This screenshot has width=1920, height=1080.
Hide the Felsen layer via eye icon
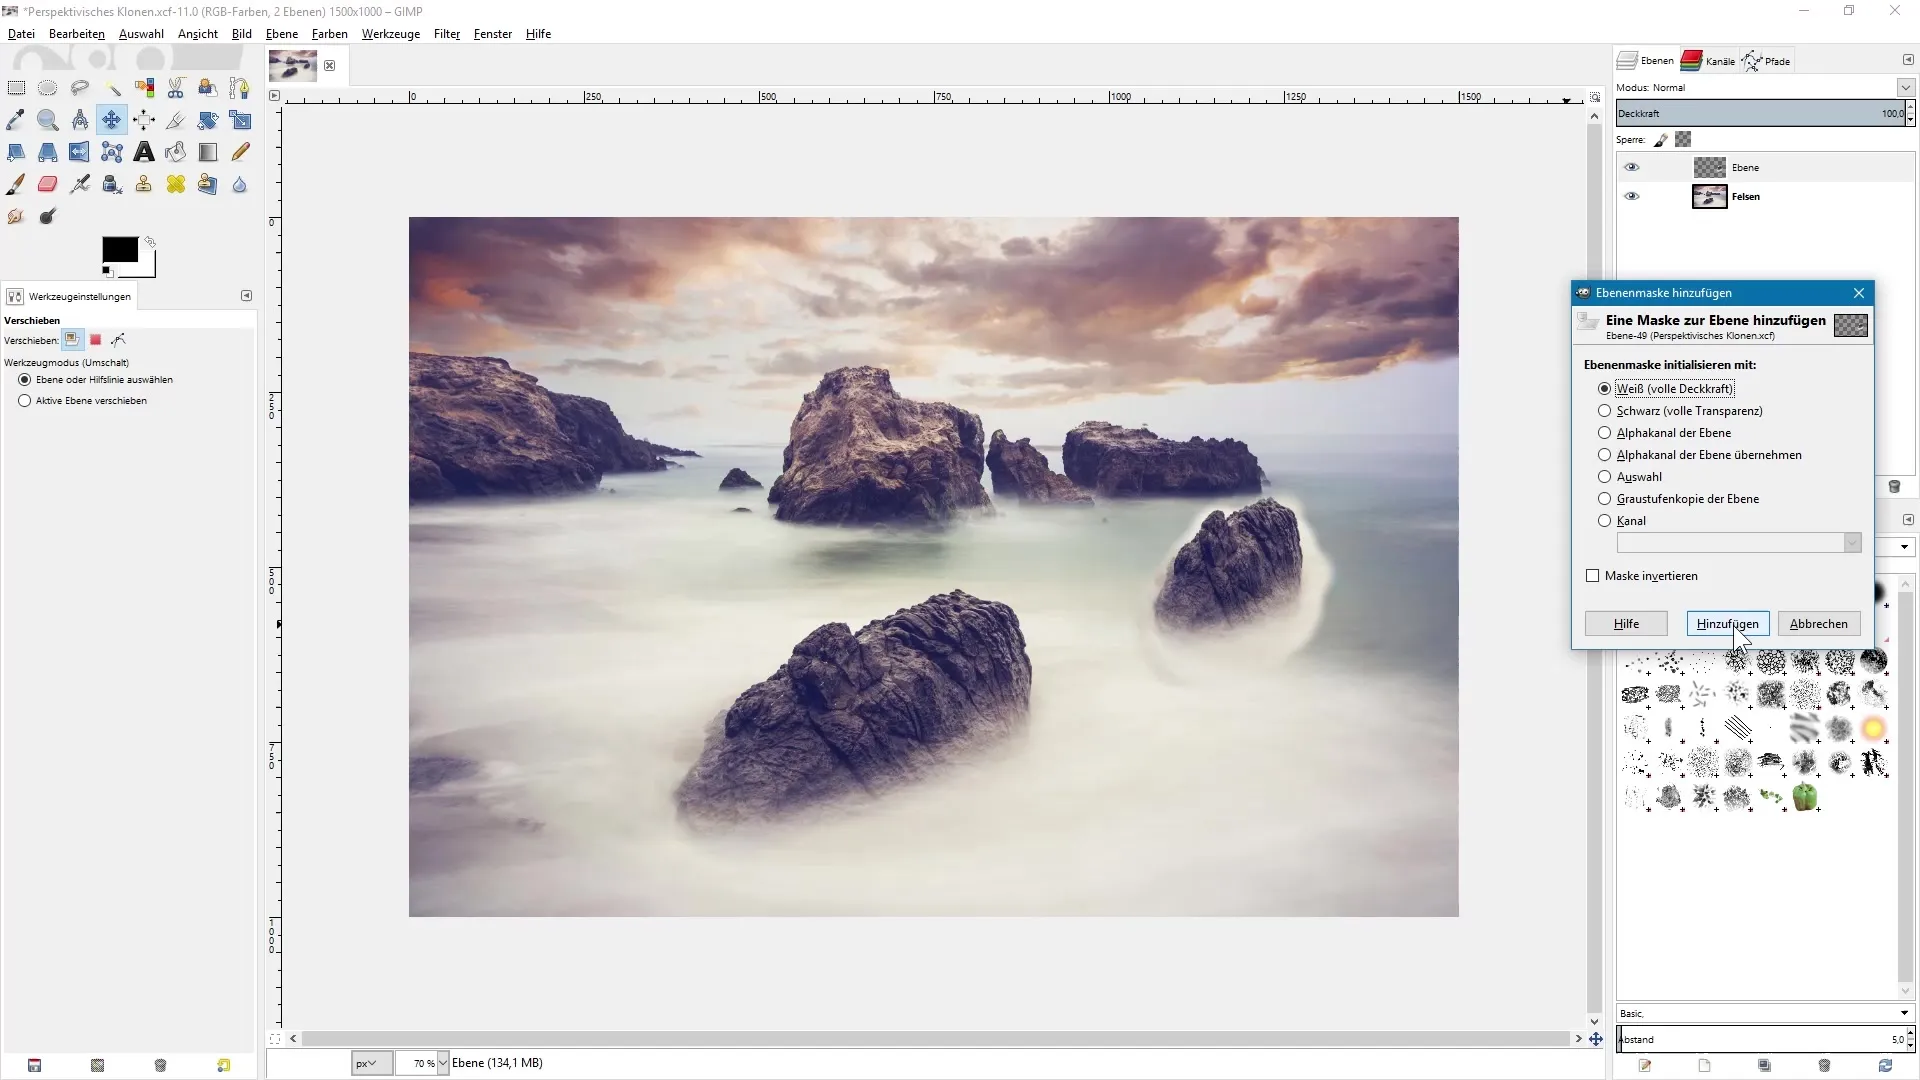(x=1632, y=196)
